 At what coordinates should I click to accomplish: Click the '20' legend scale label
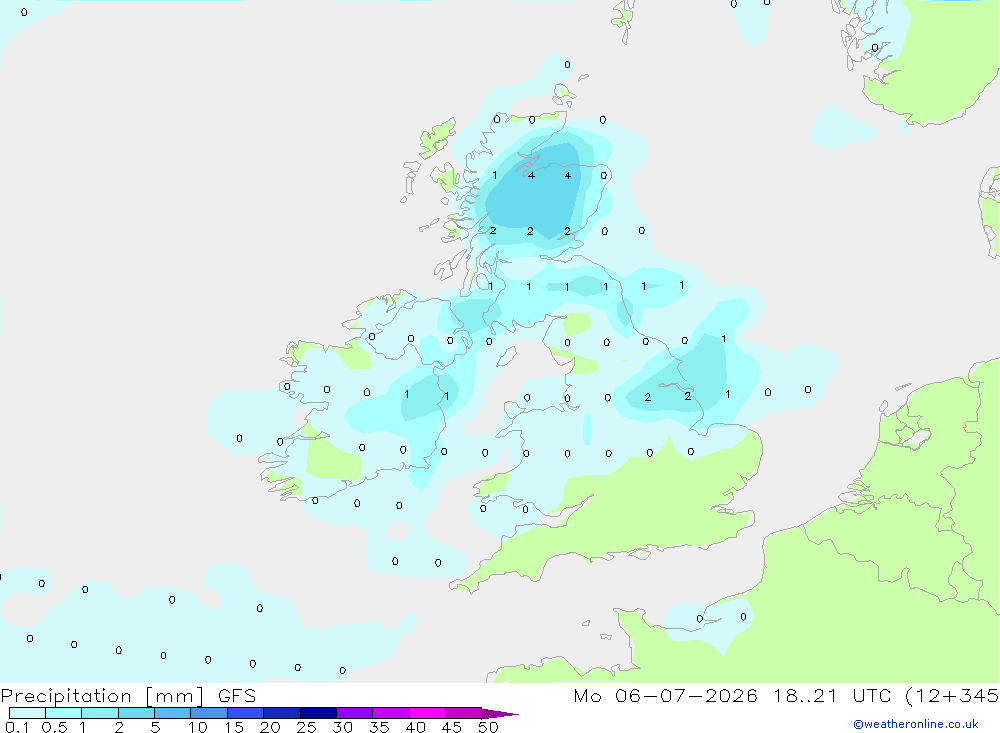[270, 727]
